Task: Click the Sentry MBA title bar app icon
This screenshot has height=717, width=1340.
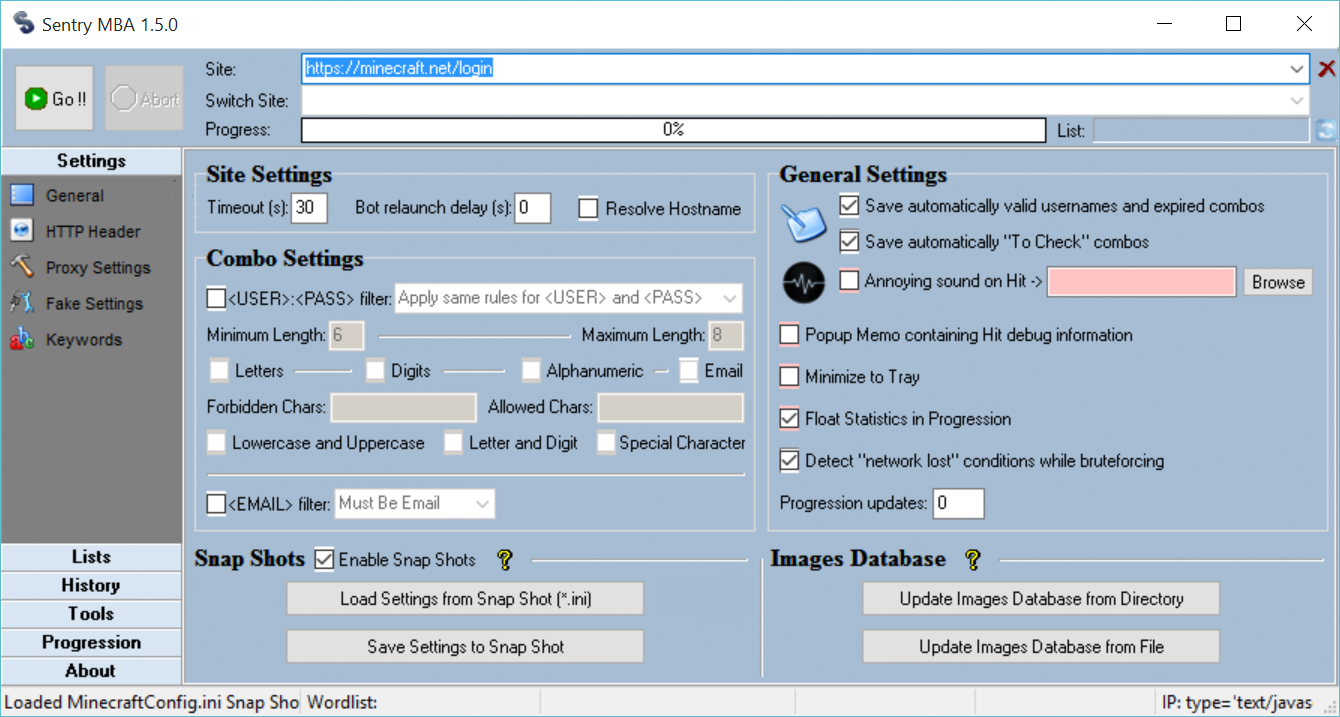Action: click(24, 23)
